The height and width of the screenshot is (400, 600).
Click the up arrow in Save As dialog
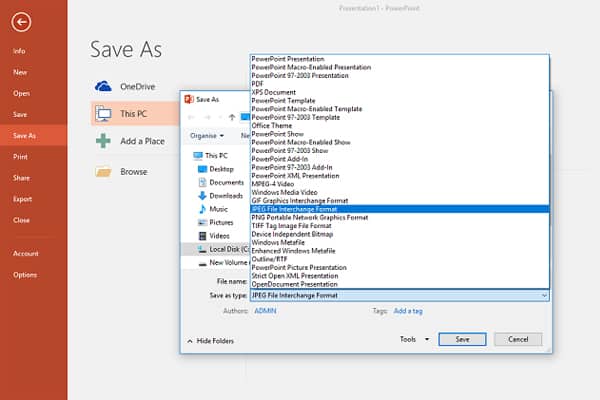point(232,116)
